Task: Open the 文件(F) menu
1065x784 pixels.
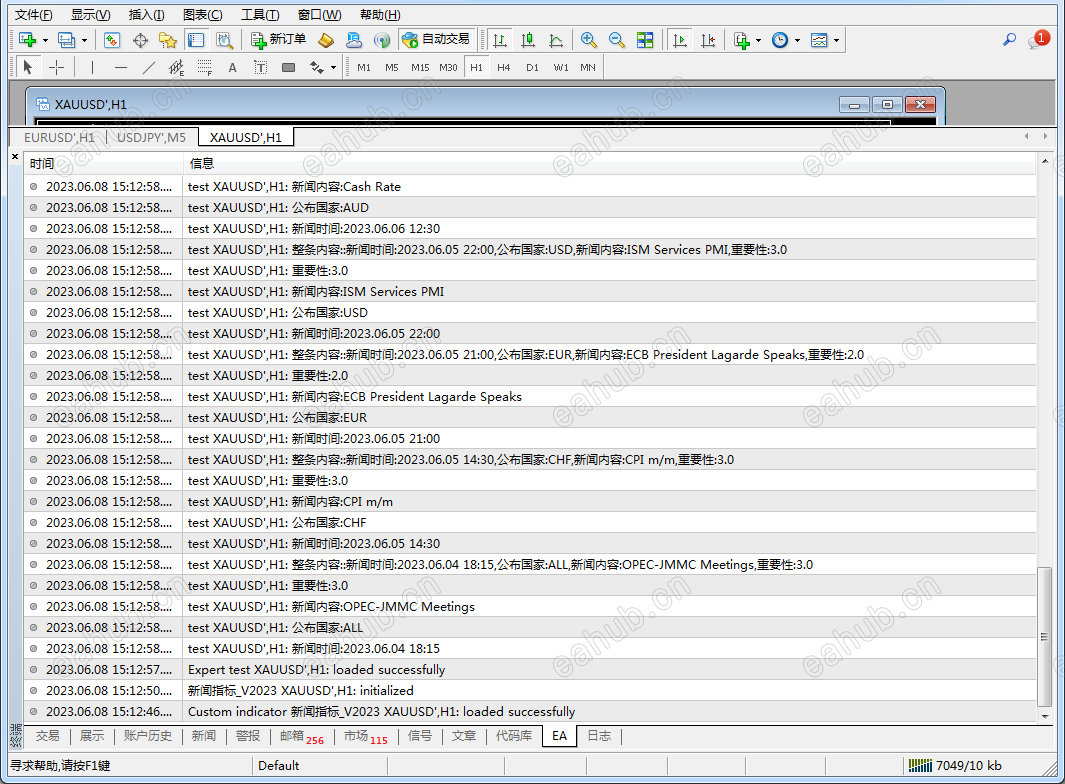Action: (x=33, y=14)
